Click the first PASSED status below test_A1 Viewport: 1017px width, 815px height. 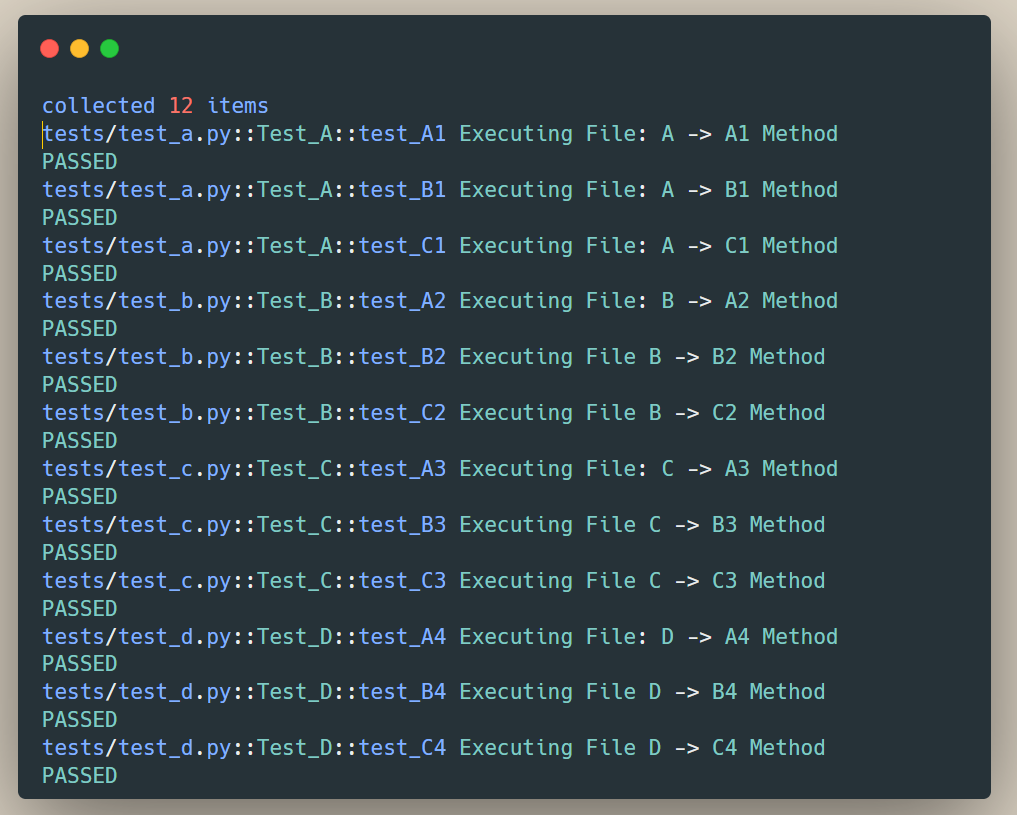point(78,161)
